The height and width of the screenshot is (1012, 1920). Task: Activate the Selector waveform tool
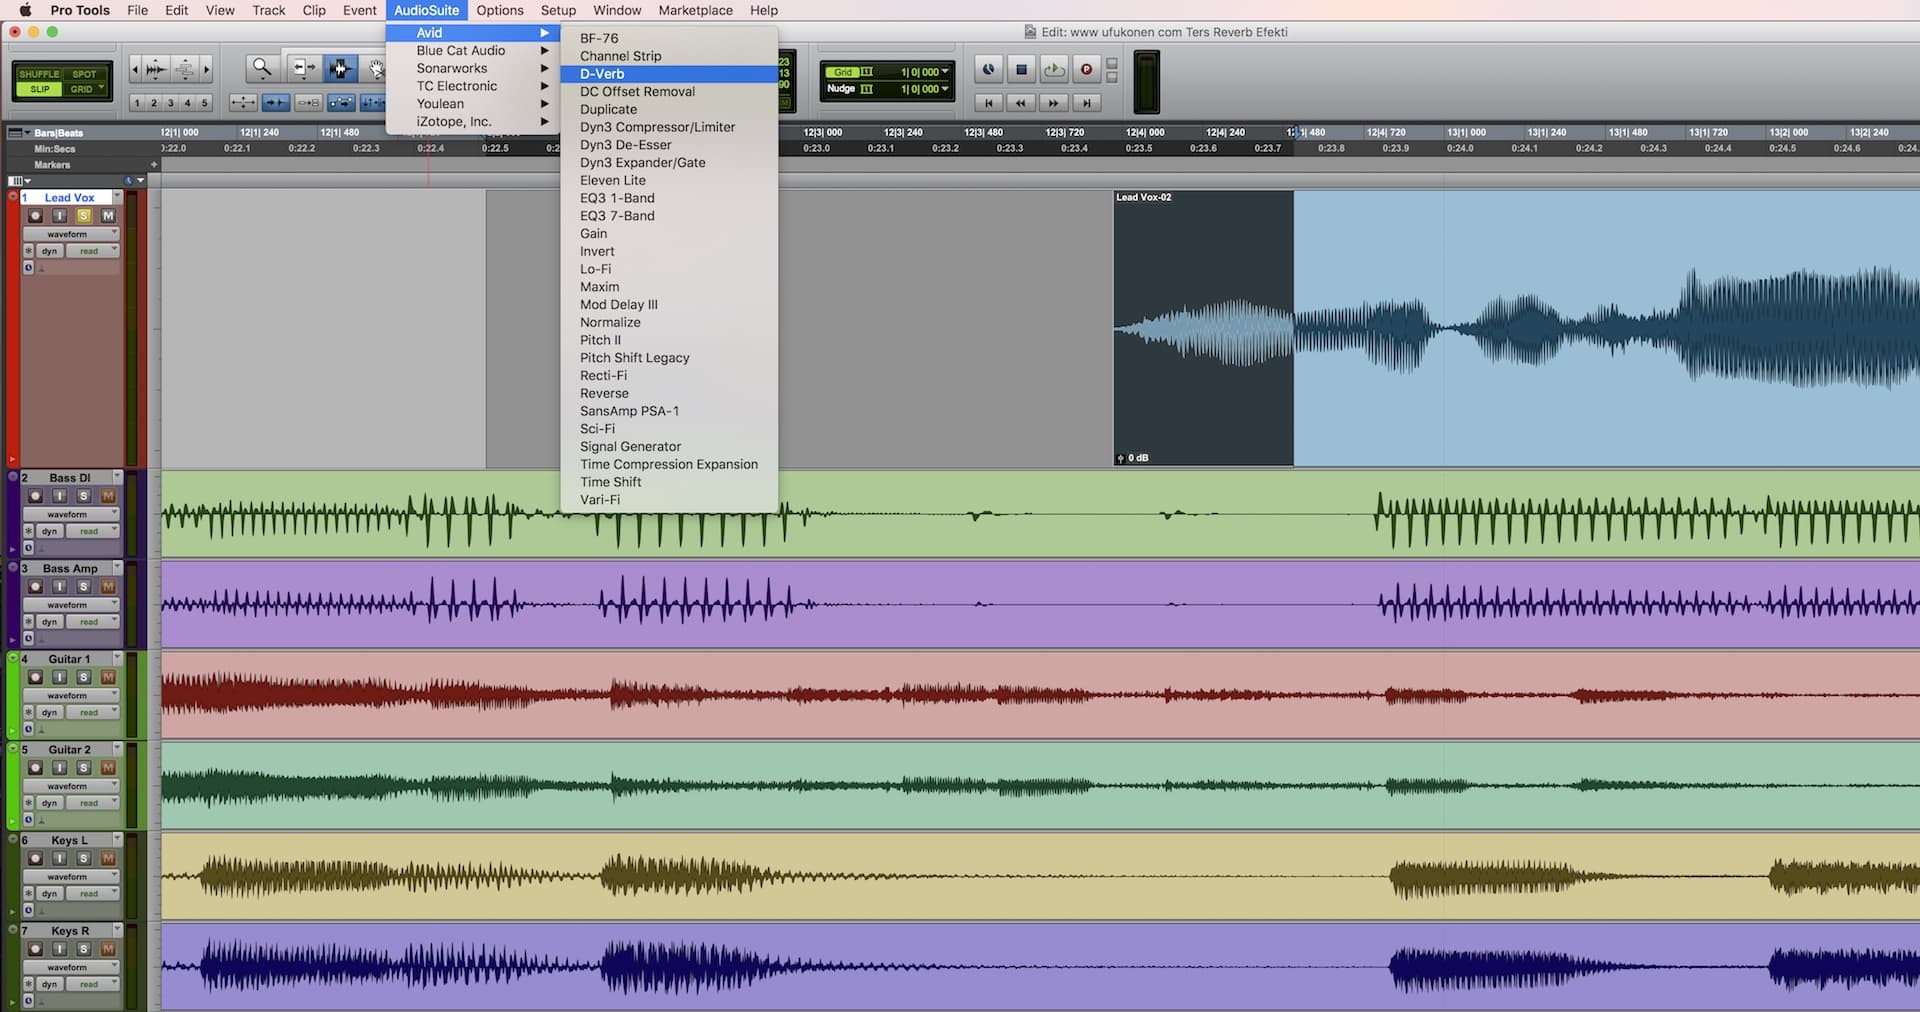340,68
